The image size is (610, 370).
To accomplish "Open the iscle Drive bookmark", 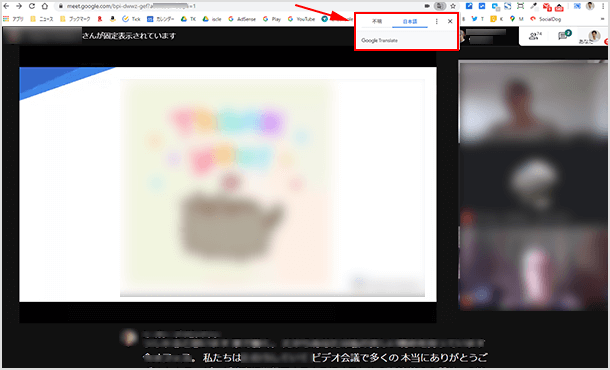I will (212, 19).
